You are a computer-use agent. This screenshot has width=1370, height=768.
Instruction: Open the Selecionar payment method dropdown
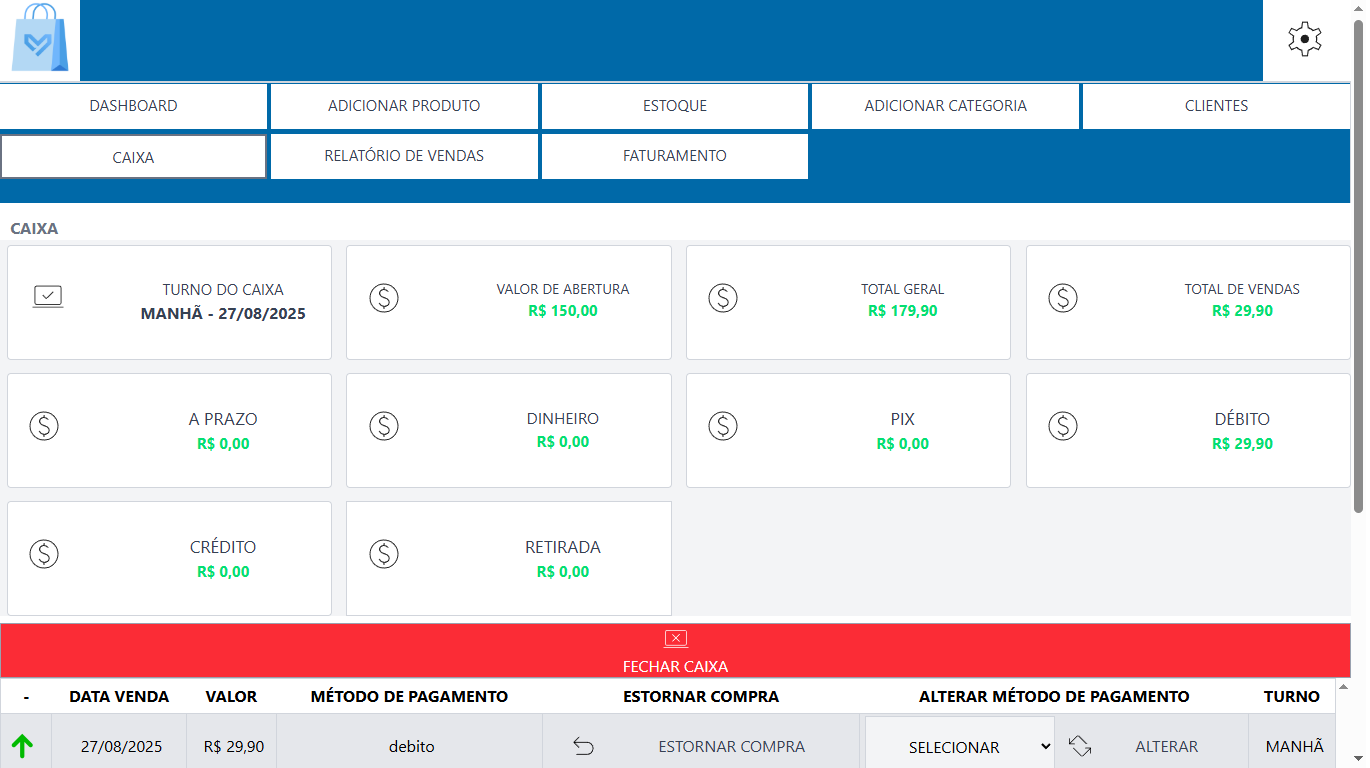pyautogui.click(x=959, y=746)
